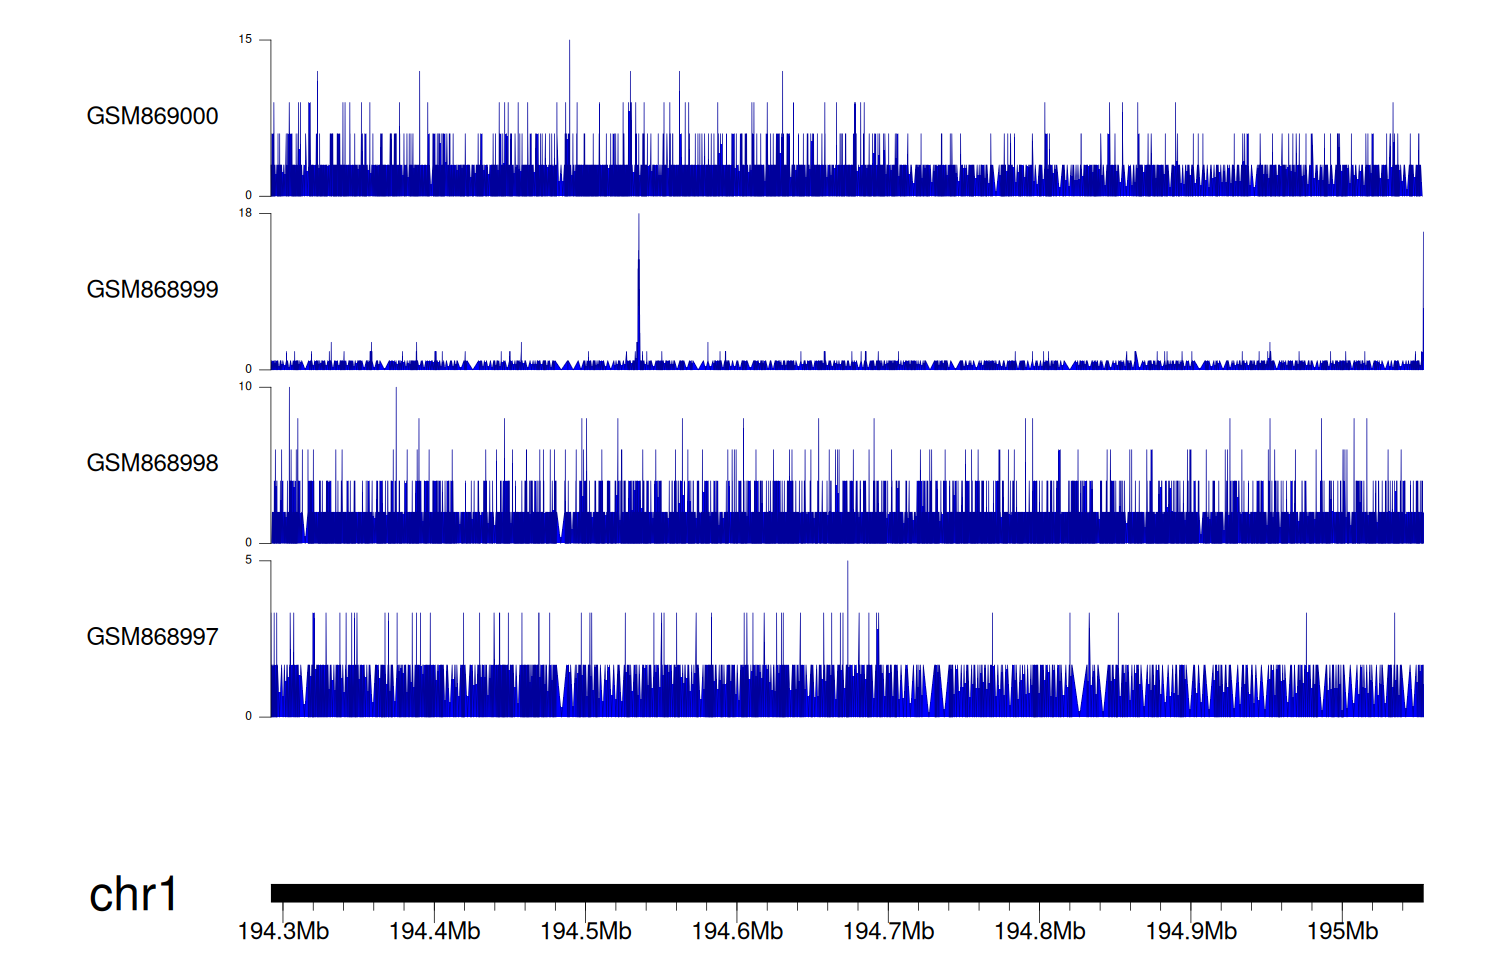This screenshot has width=1500, height=980.
Task: Click the chr1 chromosome label
Action: click(133, 894)
